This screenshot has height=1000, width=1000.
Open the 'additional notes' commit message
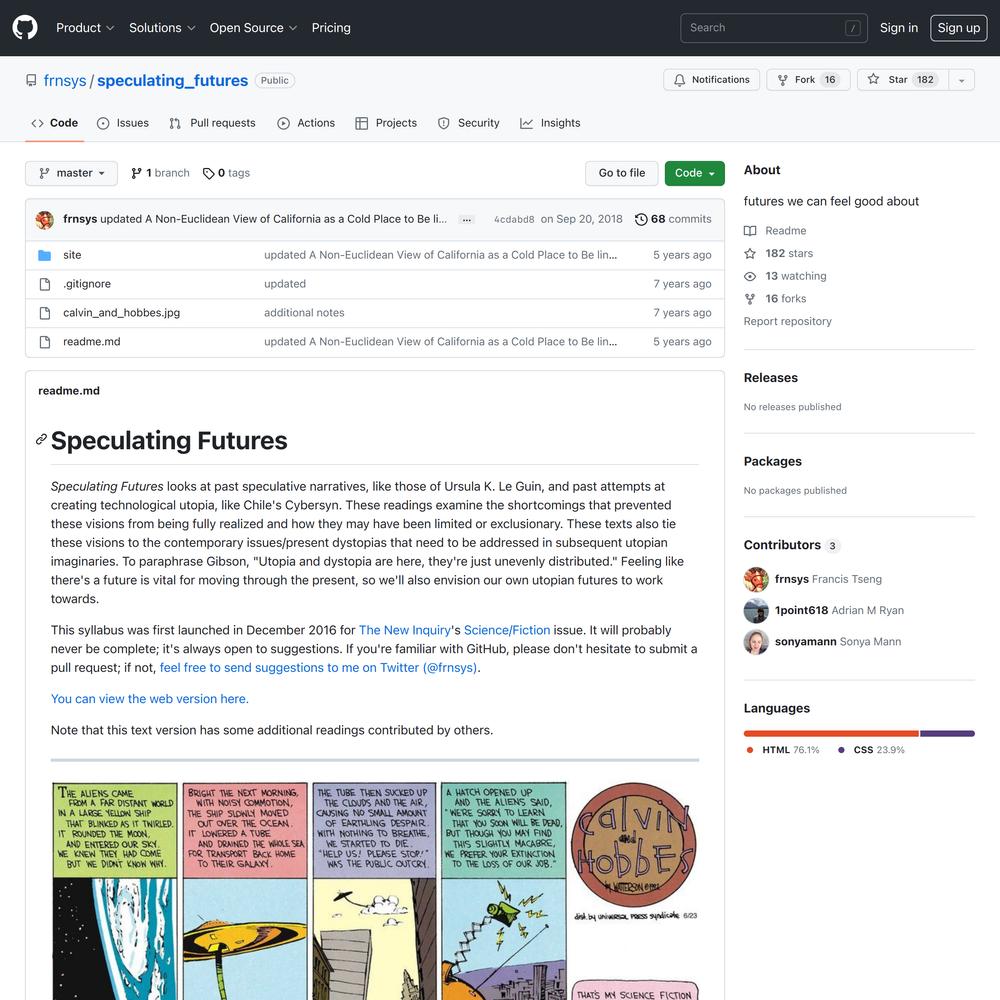(304, 312)
